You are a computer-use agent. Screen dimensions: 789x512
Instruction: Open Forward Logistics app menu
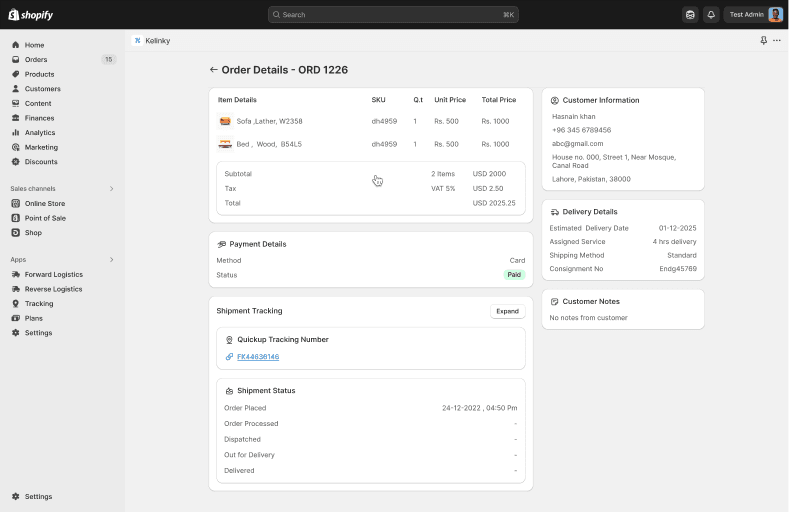pyautogui.click(x=53, y=274)
